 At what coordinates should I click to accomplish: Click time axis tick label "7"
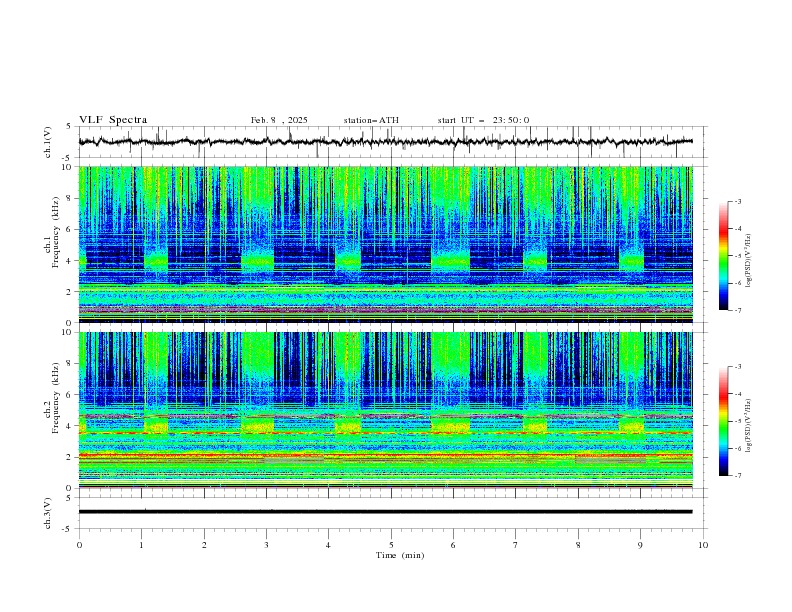click(515, 545)
